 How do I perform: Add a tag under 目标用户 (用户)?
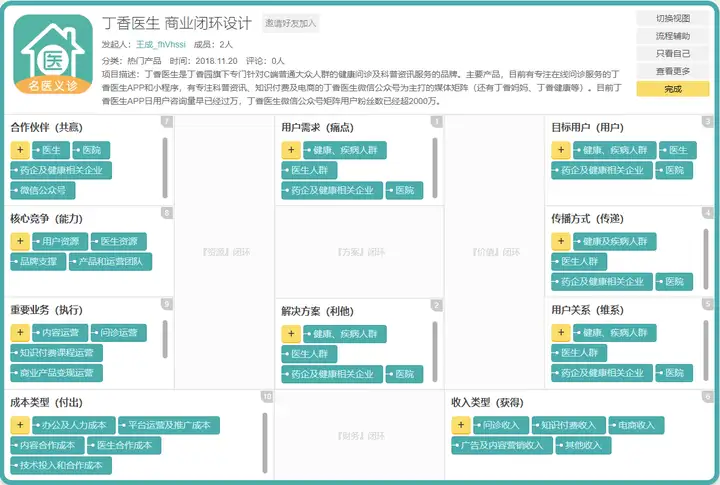click(561, 150)
